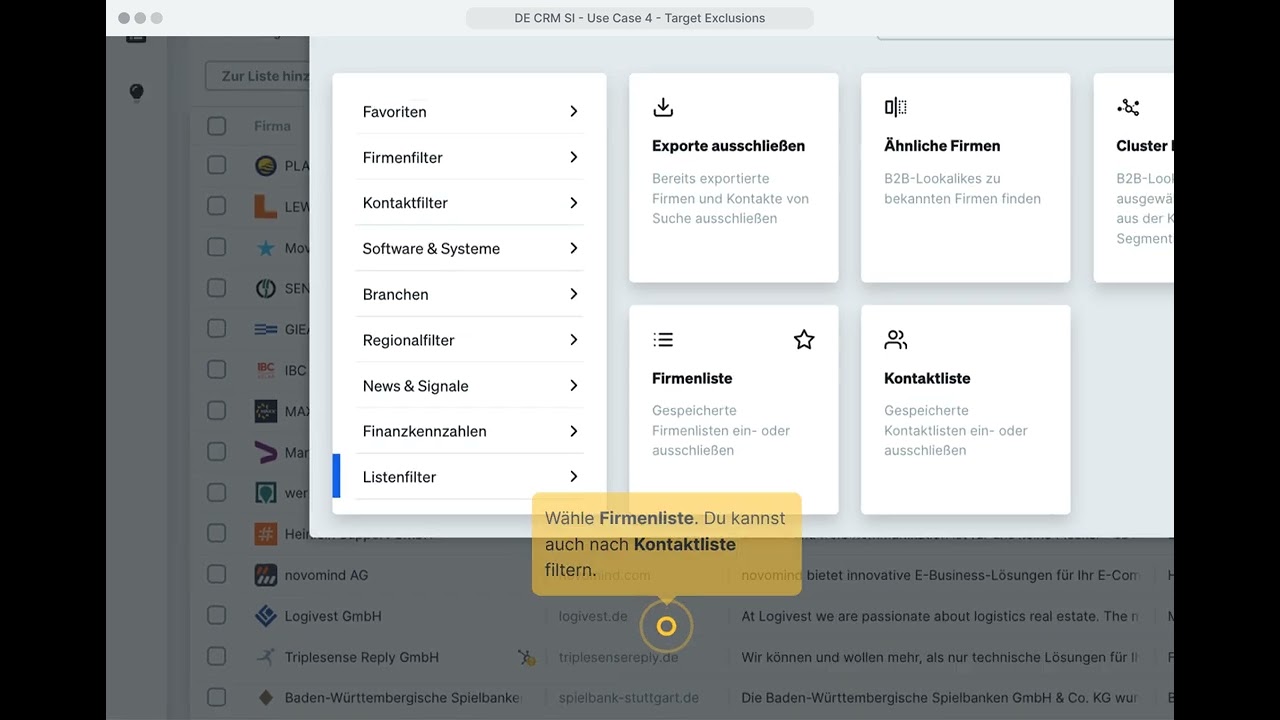Choose the Kontaktliste filter card

coord(966,410)
